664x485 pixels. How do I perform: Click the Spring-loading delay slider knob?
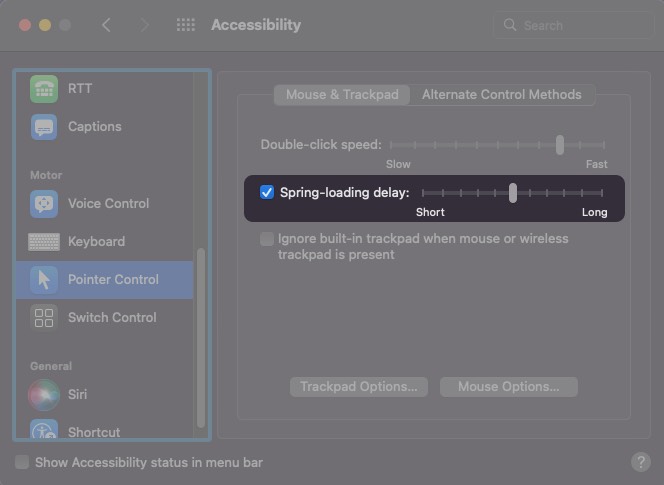pos(513,193)
